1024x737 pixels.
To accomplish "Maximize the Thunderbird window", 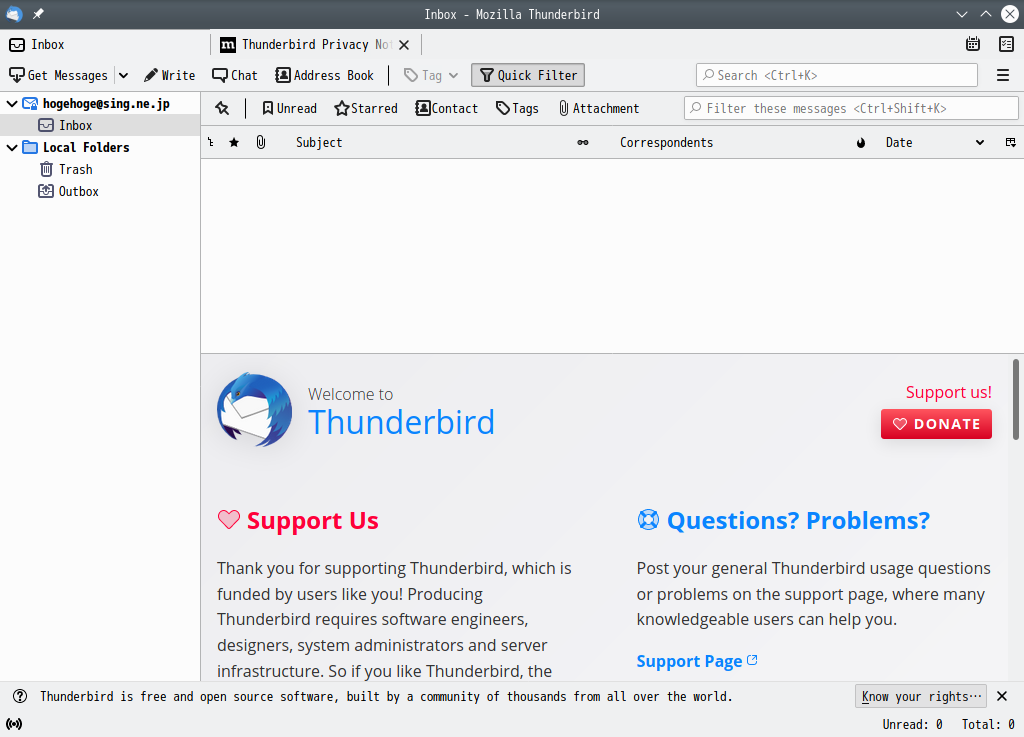I will click(x=985, y=14).
